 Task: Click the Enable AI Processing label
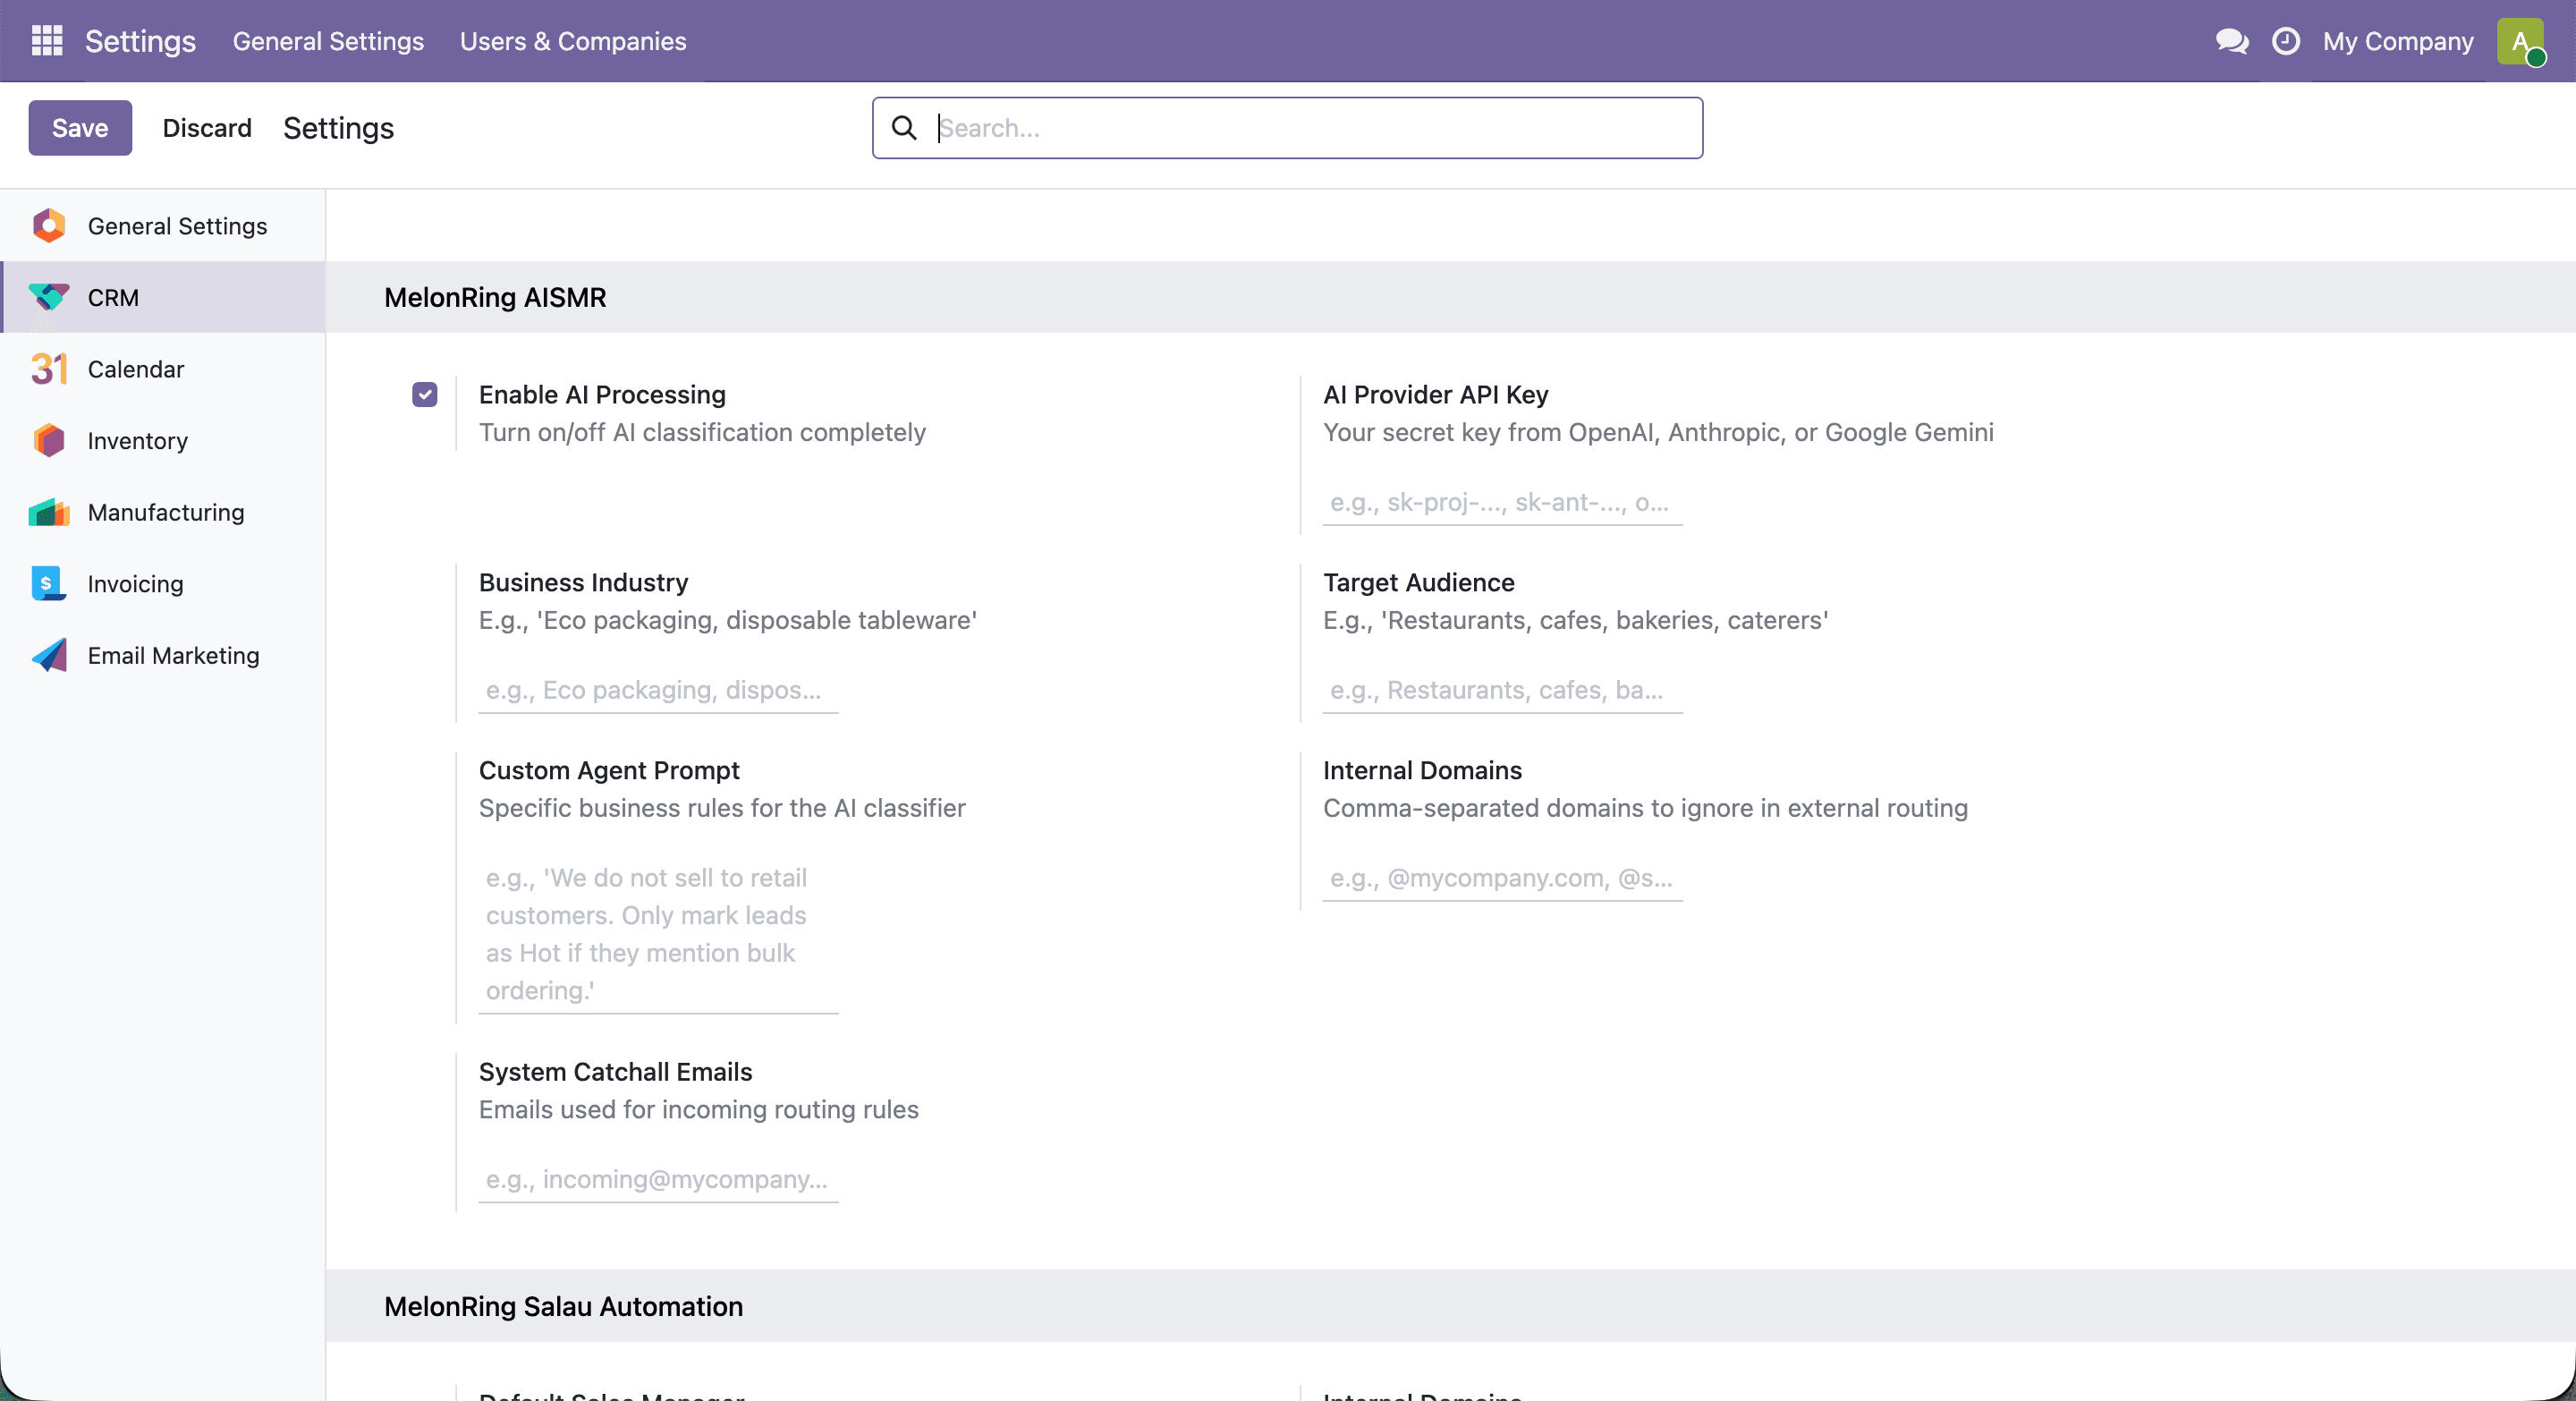click(x=602, y=395)
